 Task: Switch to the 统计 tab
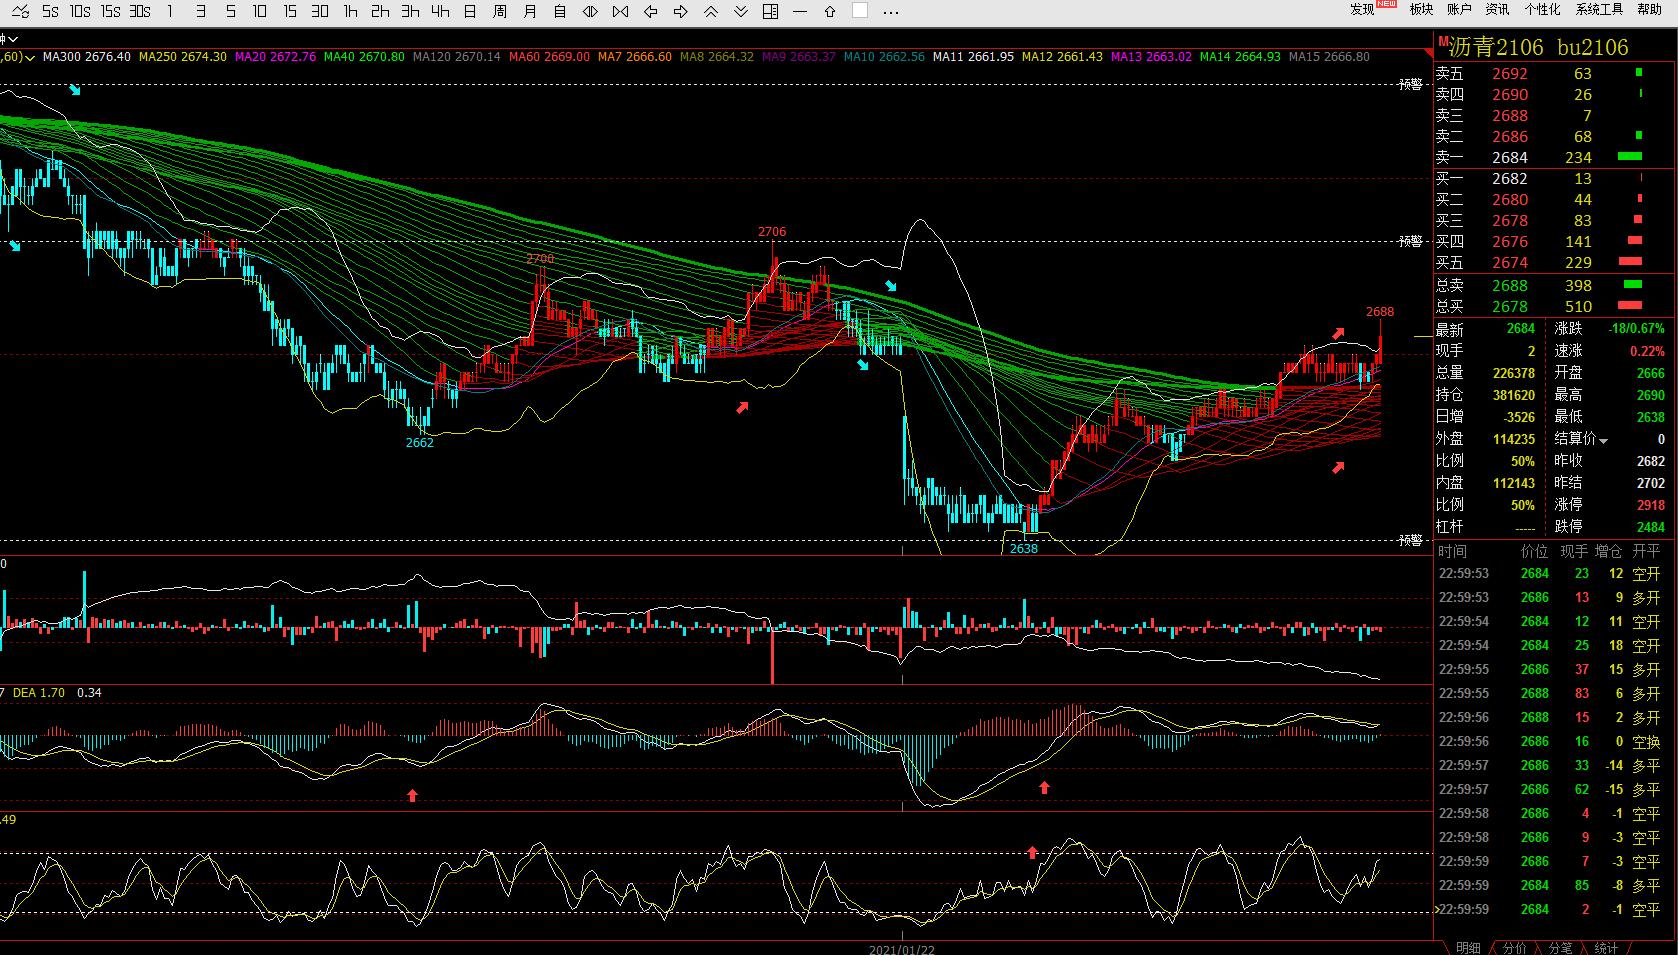pyautogui.click(x=1606, y=947)
